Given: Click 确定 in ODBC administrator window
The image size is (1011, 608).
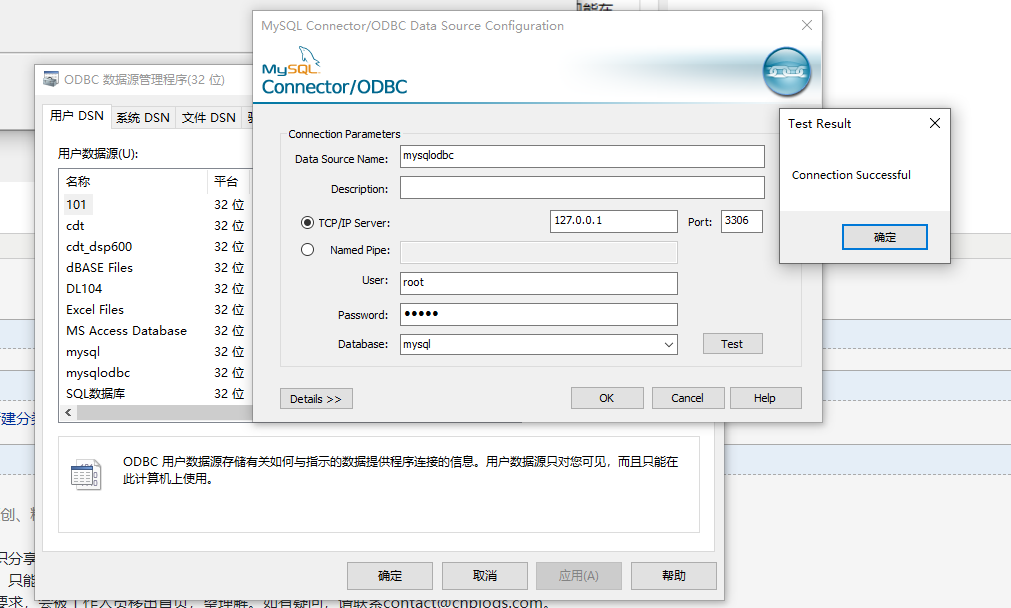Looking at the screenshot, I should pyautogui.click(x=389, y=576).
